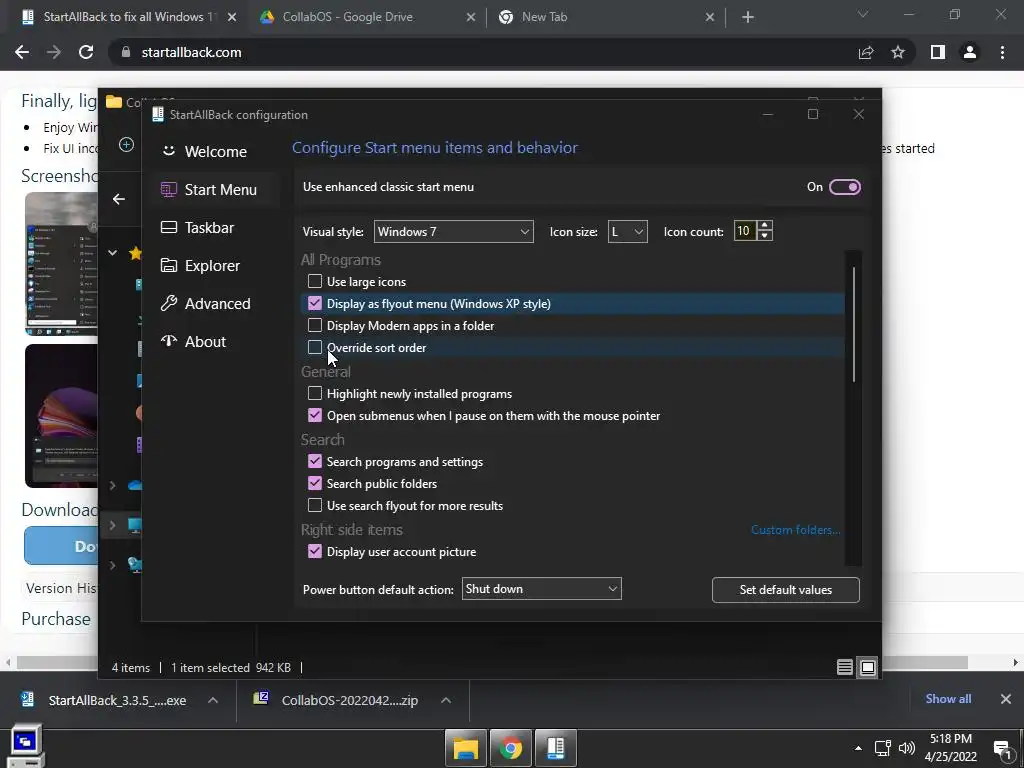The image size is (1024, 768).
Task: Expand the This PC tree node in Explorer
Action: (x=112, y=525)
